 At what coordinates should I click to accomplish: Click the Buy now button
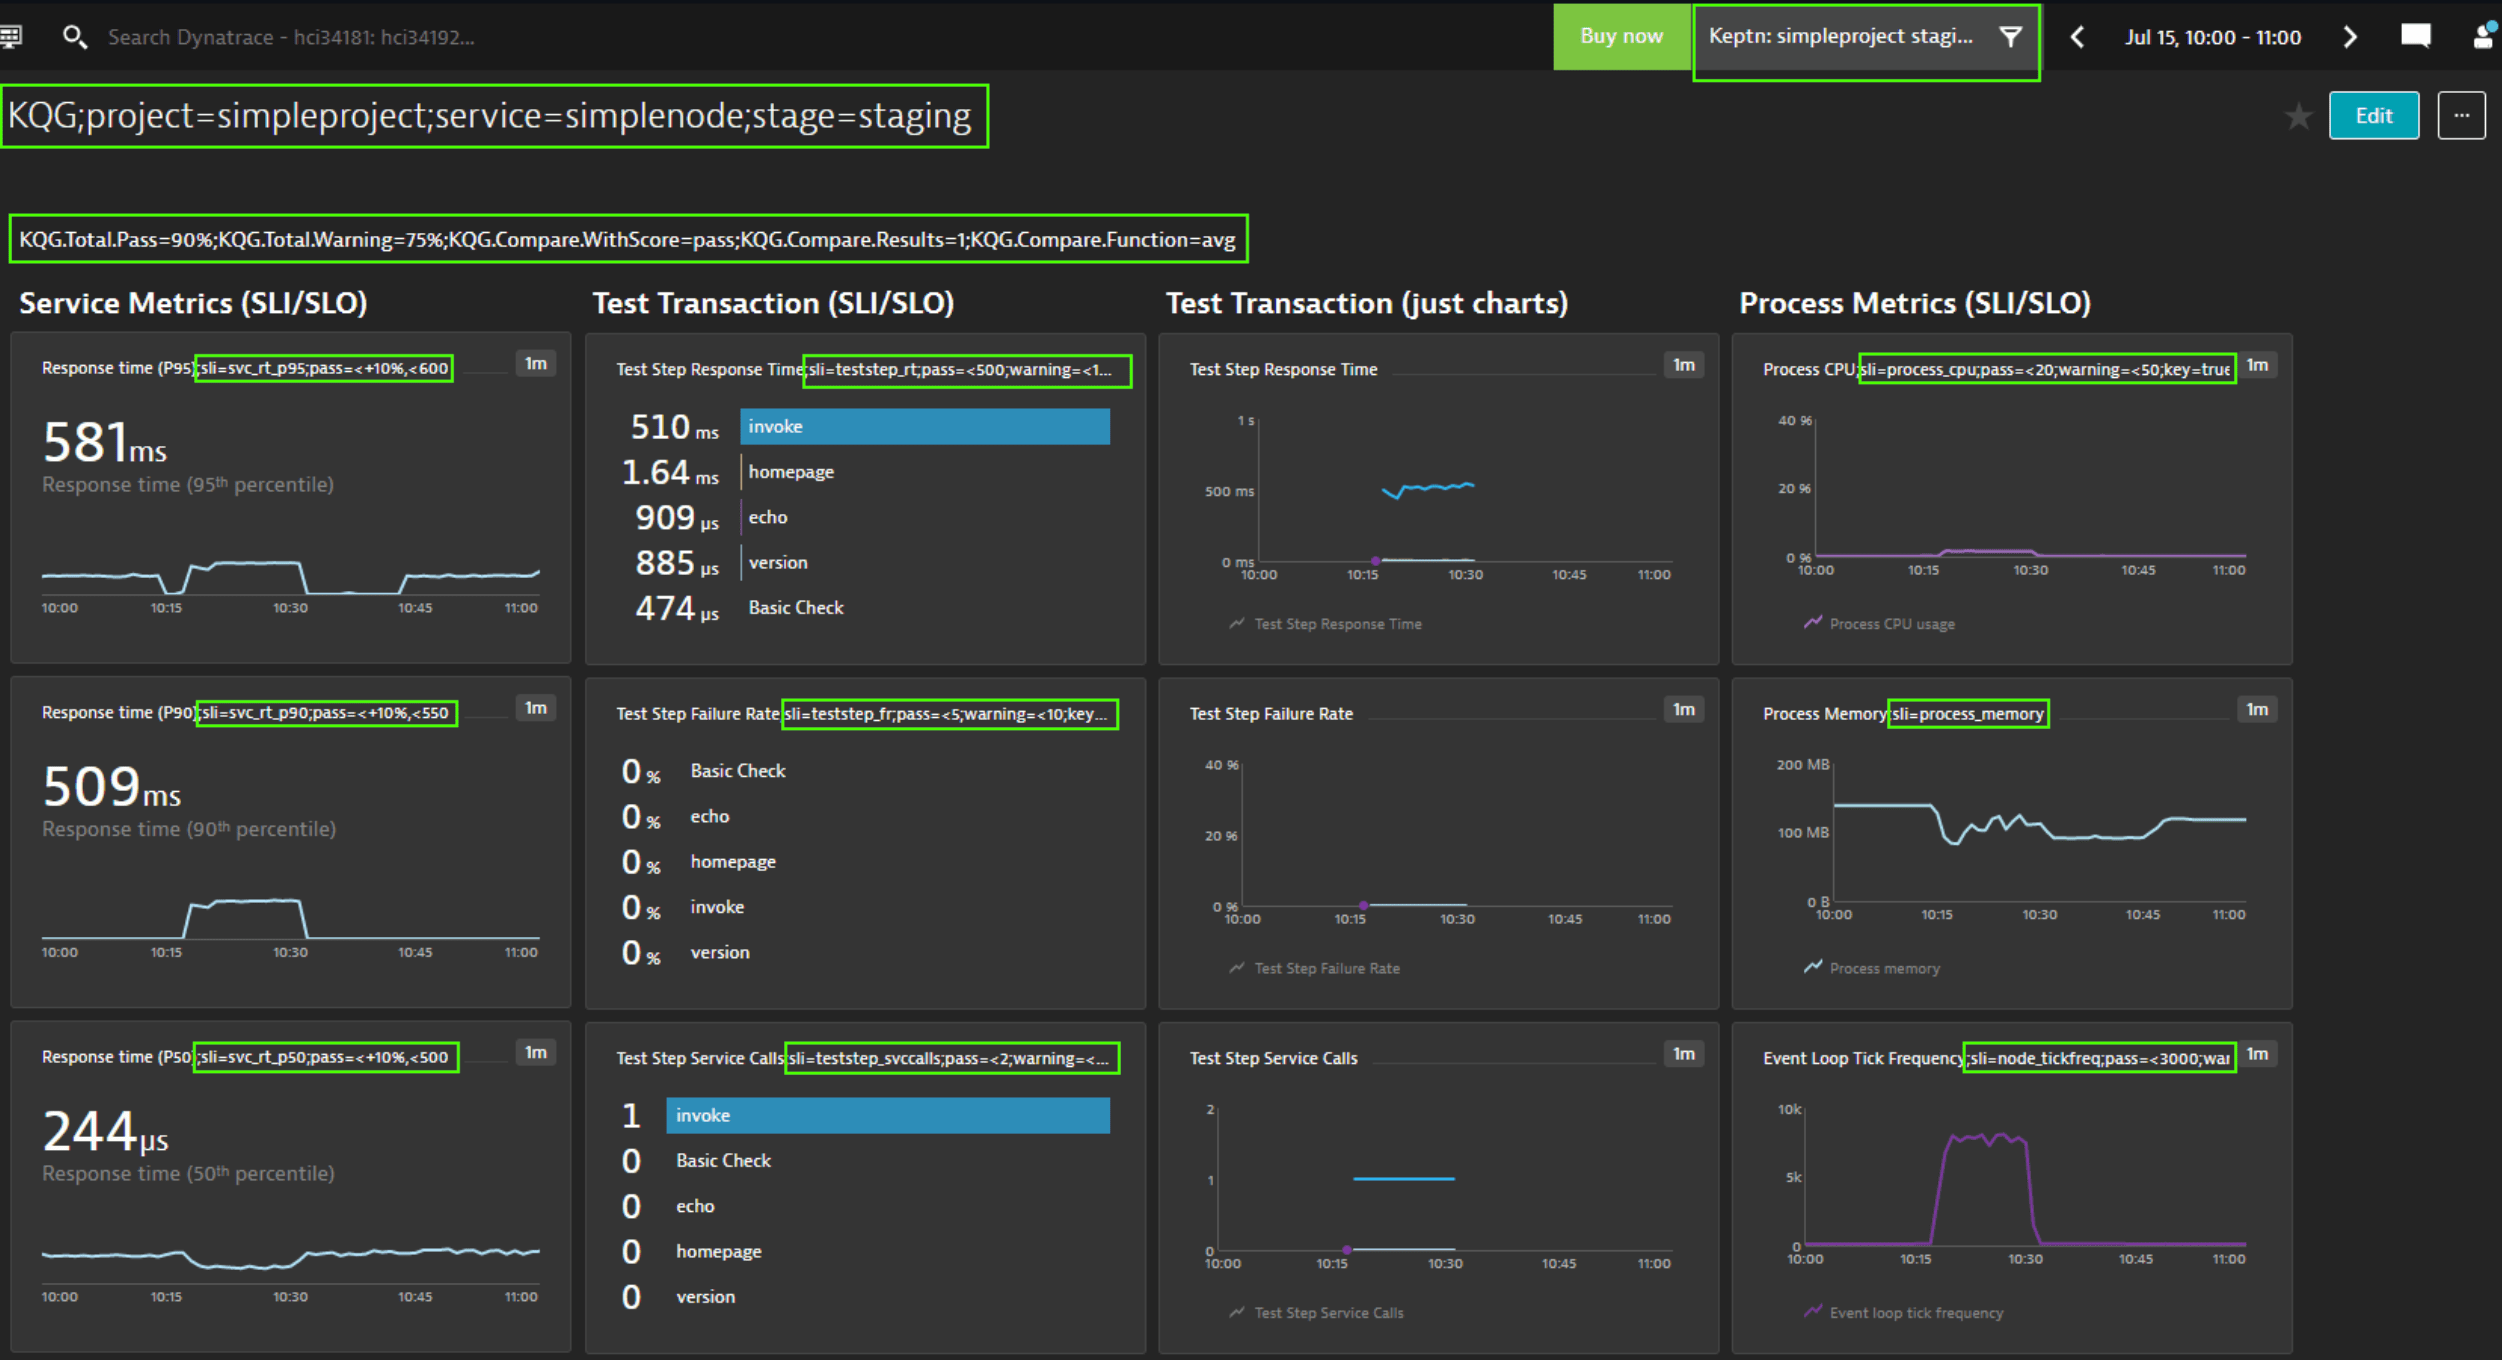(1621, 37)
